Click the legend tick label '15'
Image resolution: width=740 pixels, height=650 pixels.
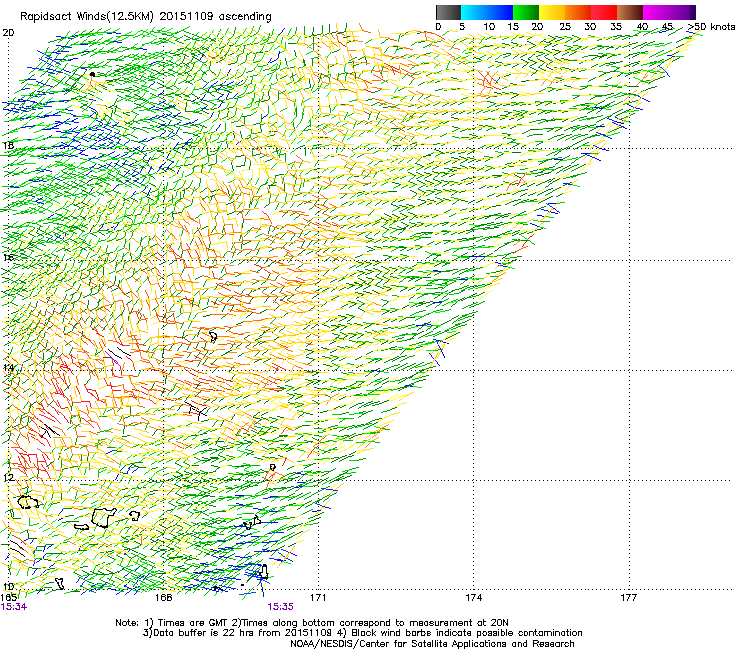click(513, 27)
